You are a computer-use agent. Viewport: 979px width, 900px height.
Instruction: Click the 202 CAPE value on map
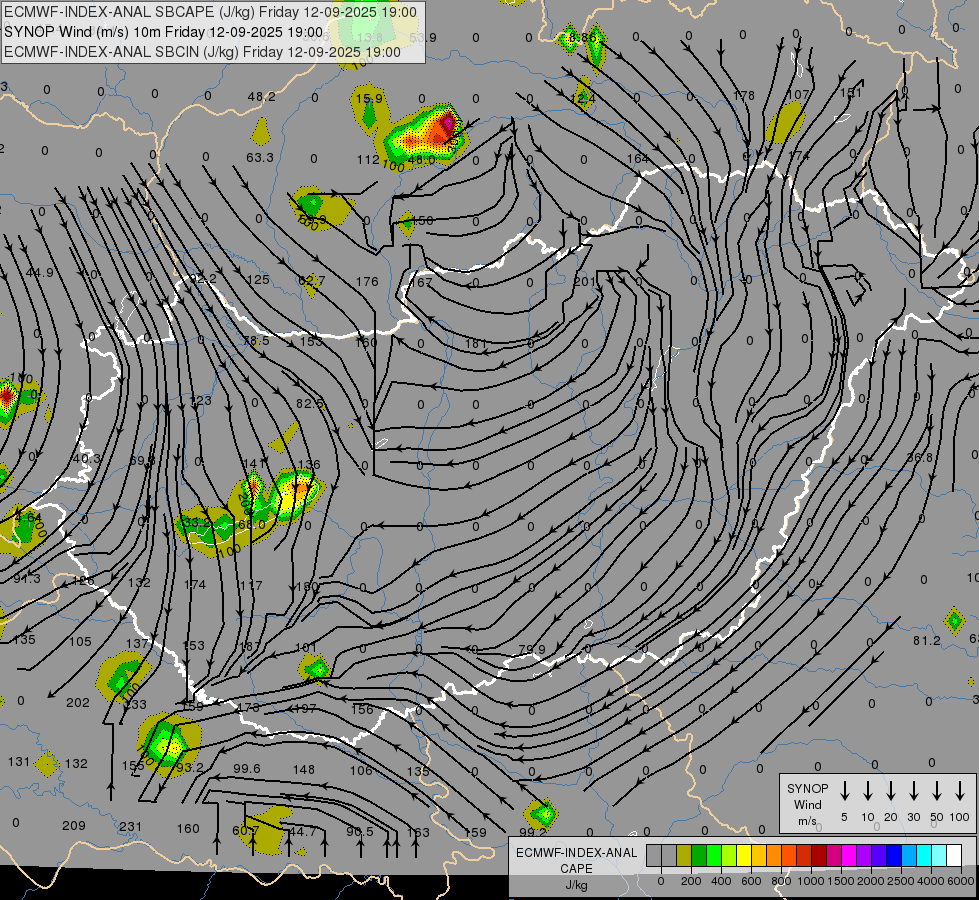point(77,703)
